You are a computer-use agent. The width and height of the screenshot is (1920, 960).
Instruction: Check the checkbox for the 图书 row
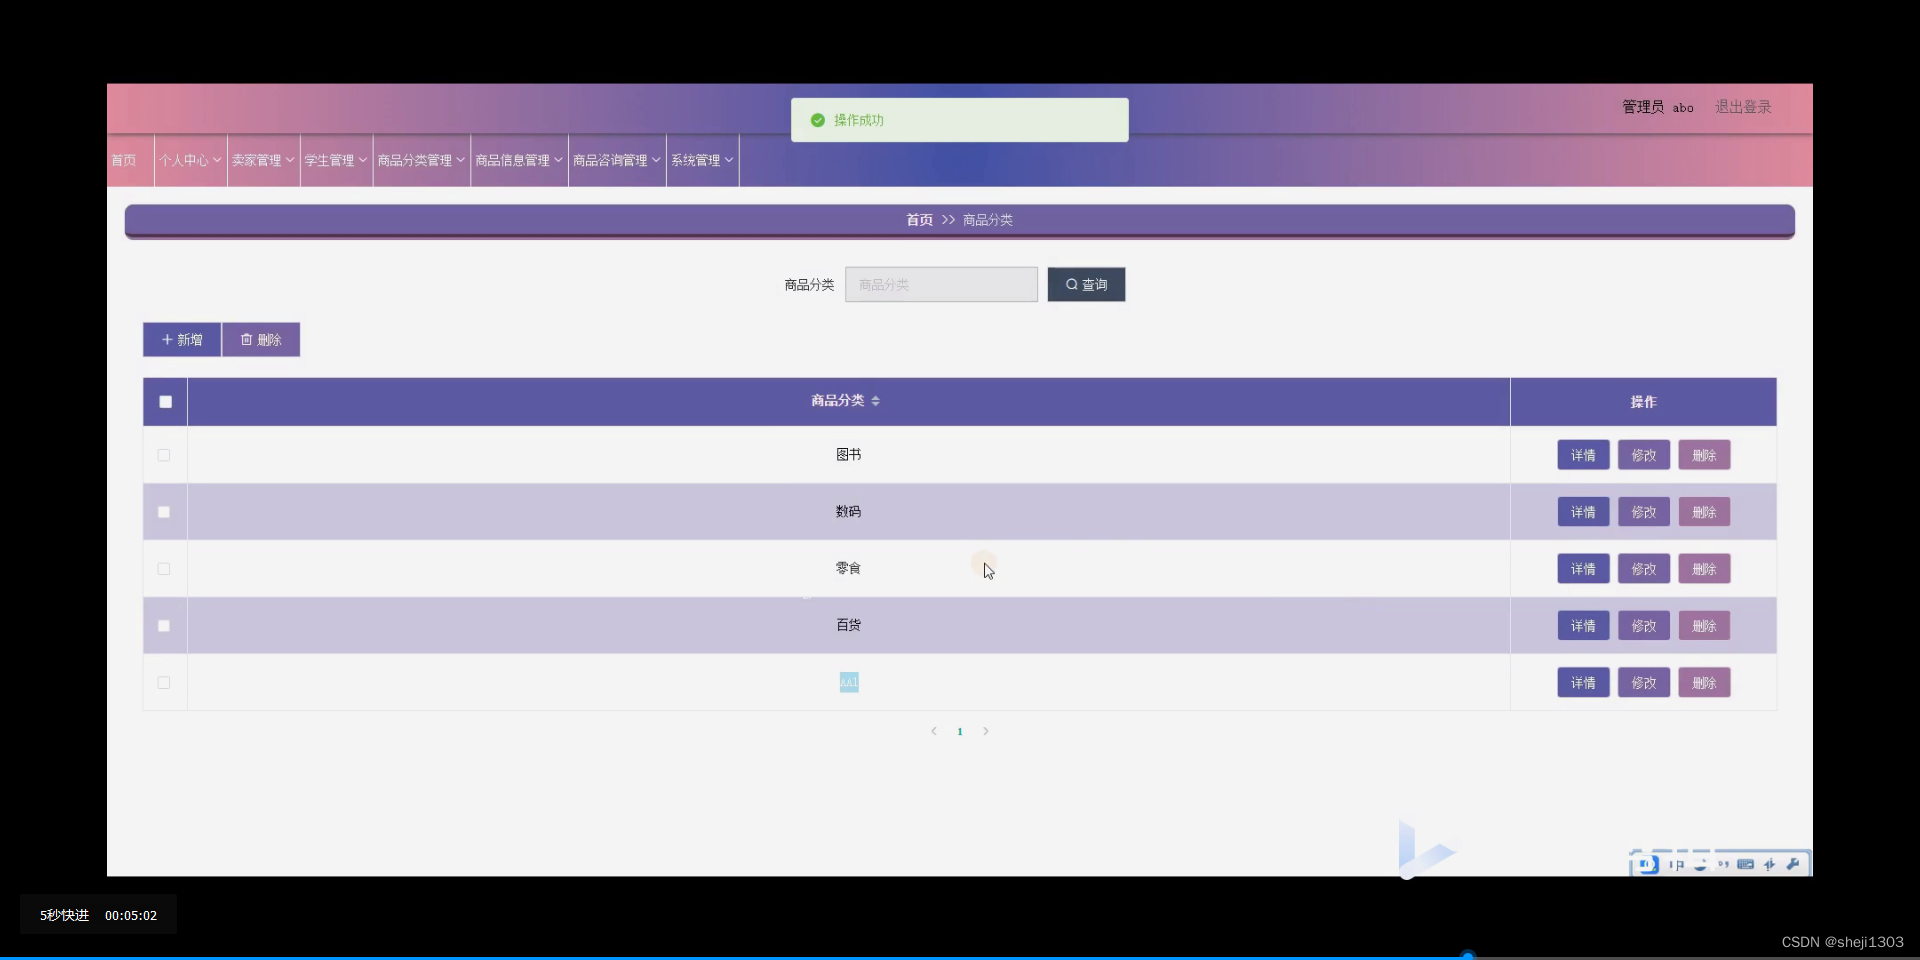[x=163, y=456]
